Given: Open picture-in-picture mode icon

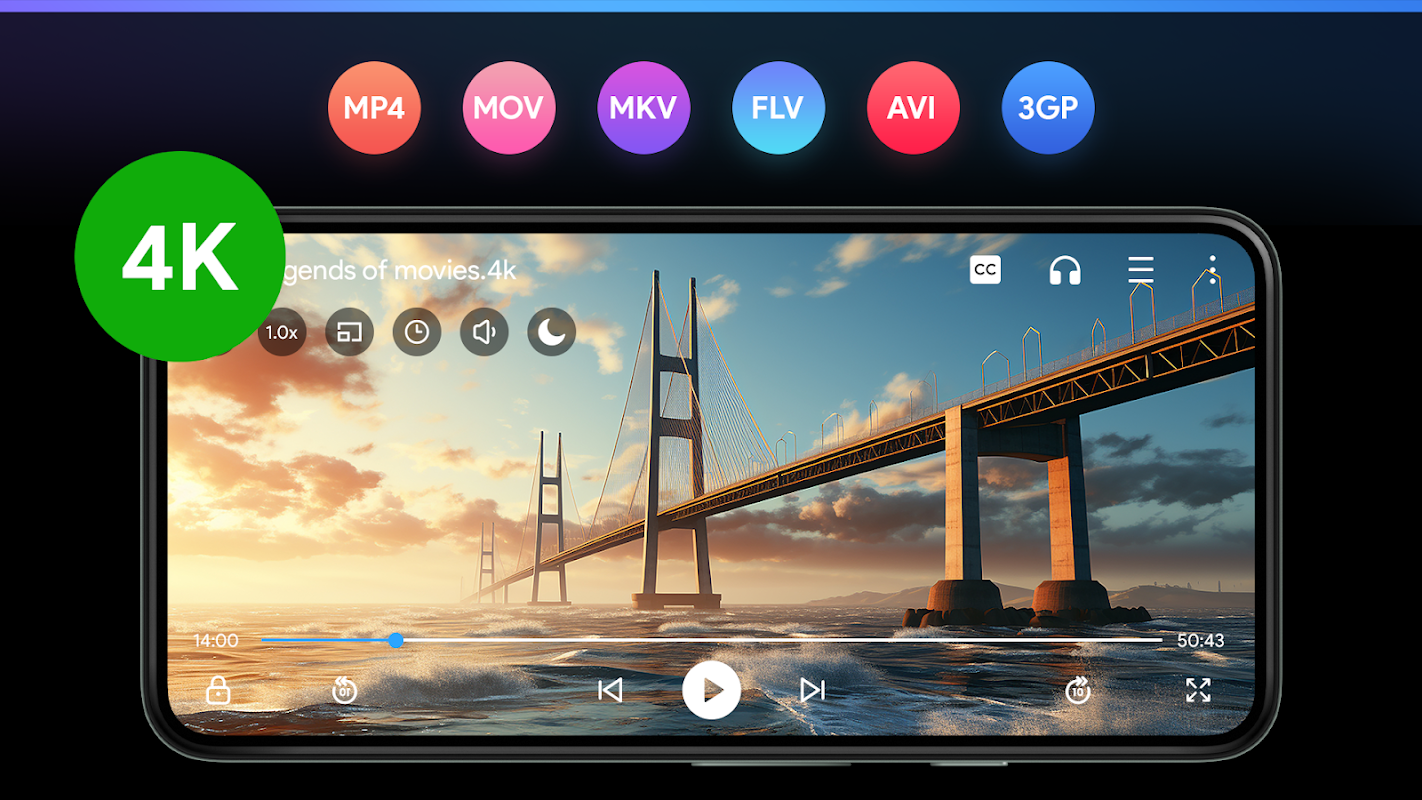Looking at the screenshot, I should click(349, 332).
